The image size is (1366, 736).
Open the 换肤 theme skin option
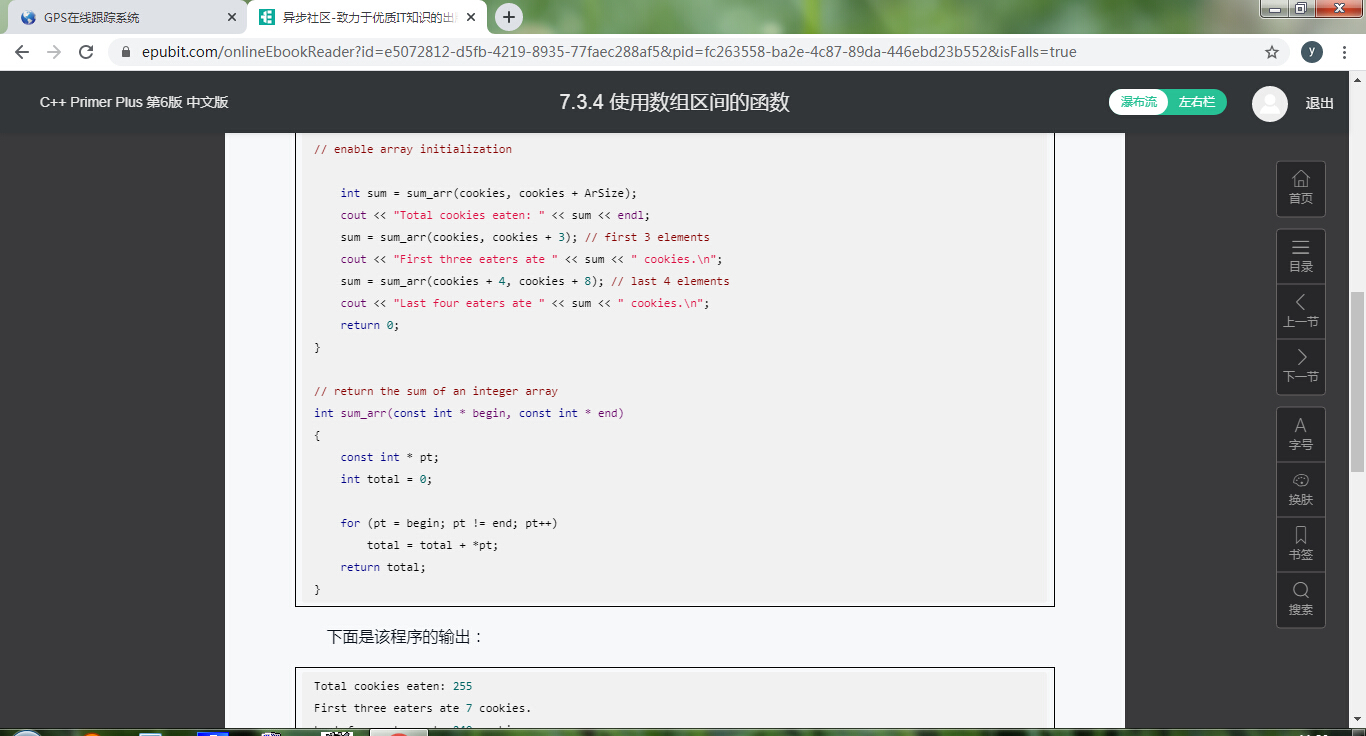[1300, 489]
